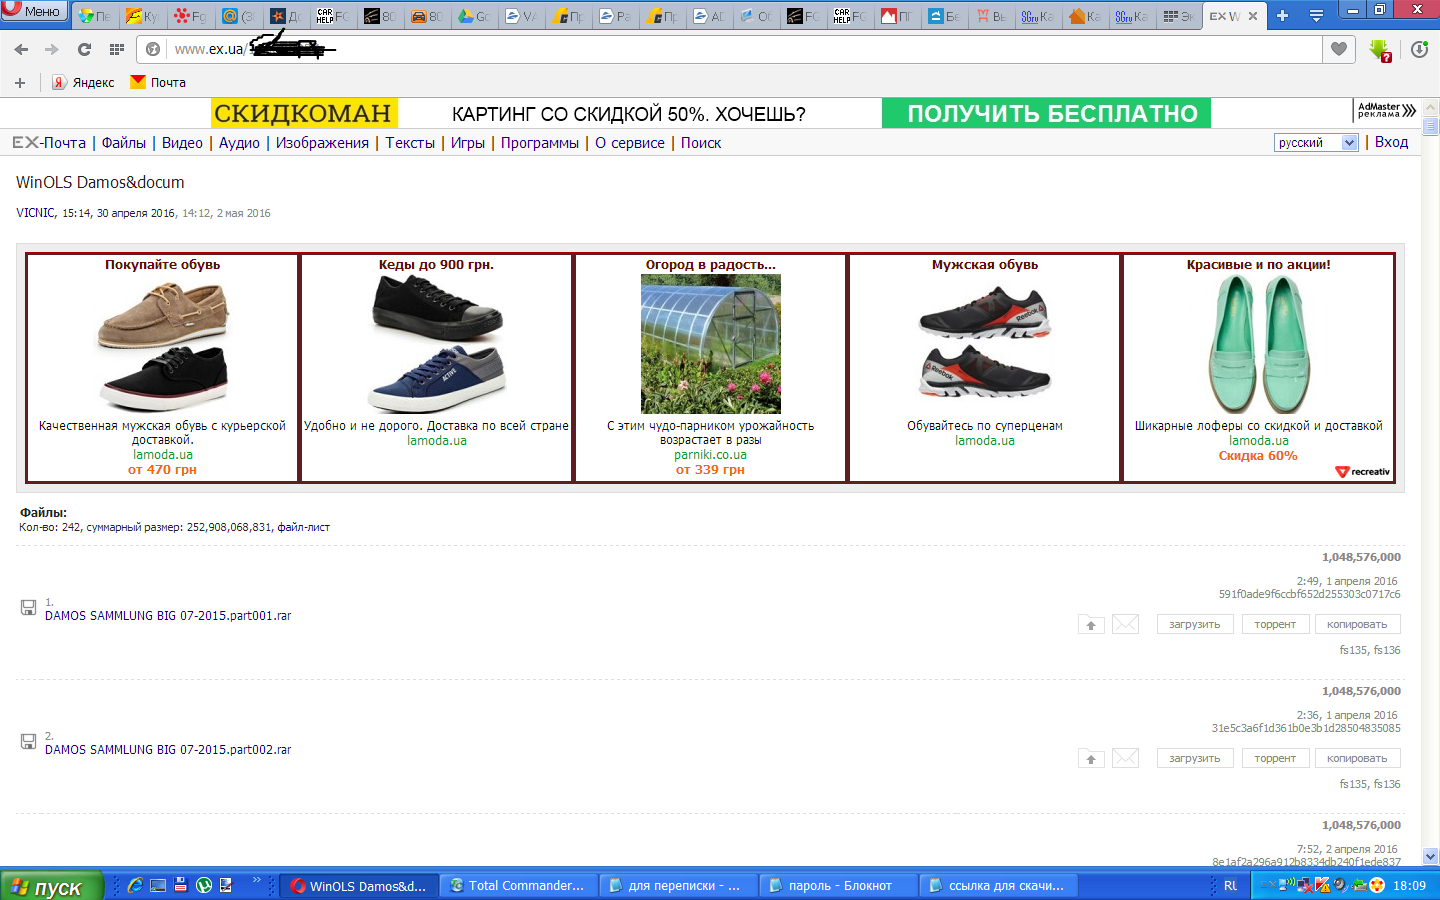Open the Opera Меню button
Viewport: 1440px width, 900px height.
point(35,12)
